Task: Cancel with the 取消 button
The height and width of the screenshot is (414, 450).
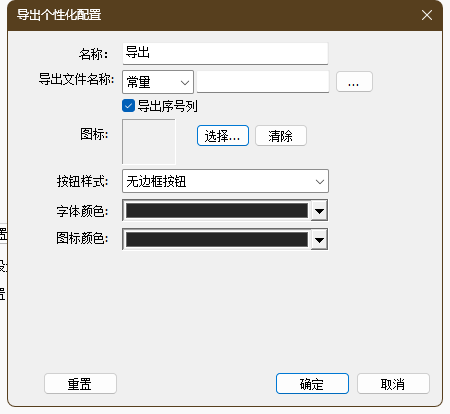Action: (x=393, y=384)
